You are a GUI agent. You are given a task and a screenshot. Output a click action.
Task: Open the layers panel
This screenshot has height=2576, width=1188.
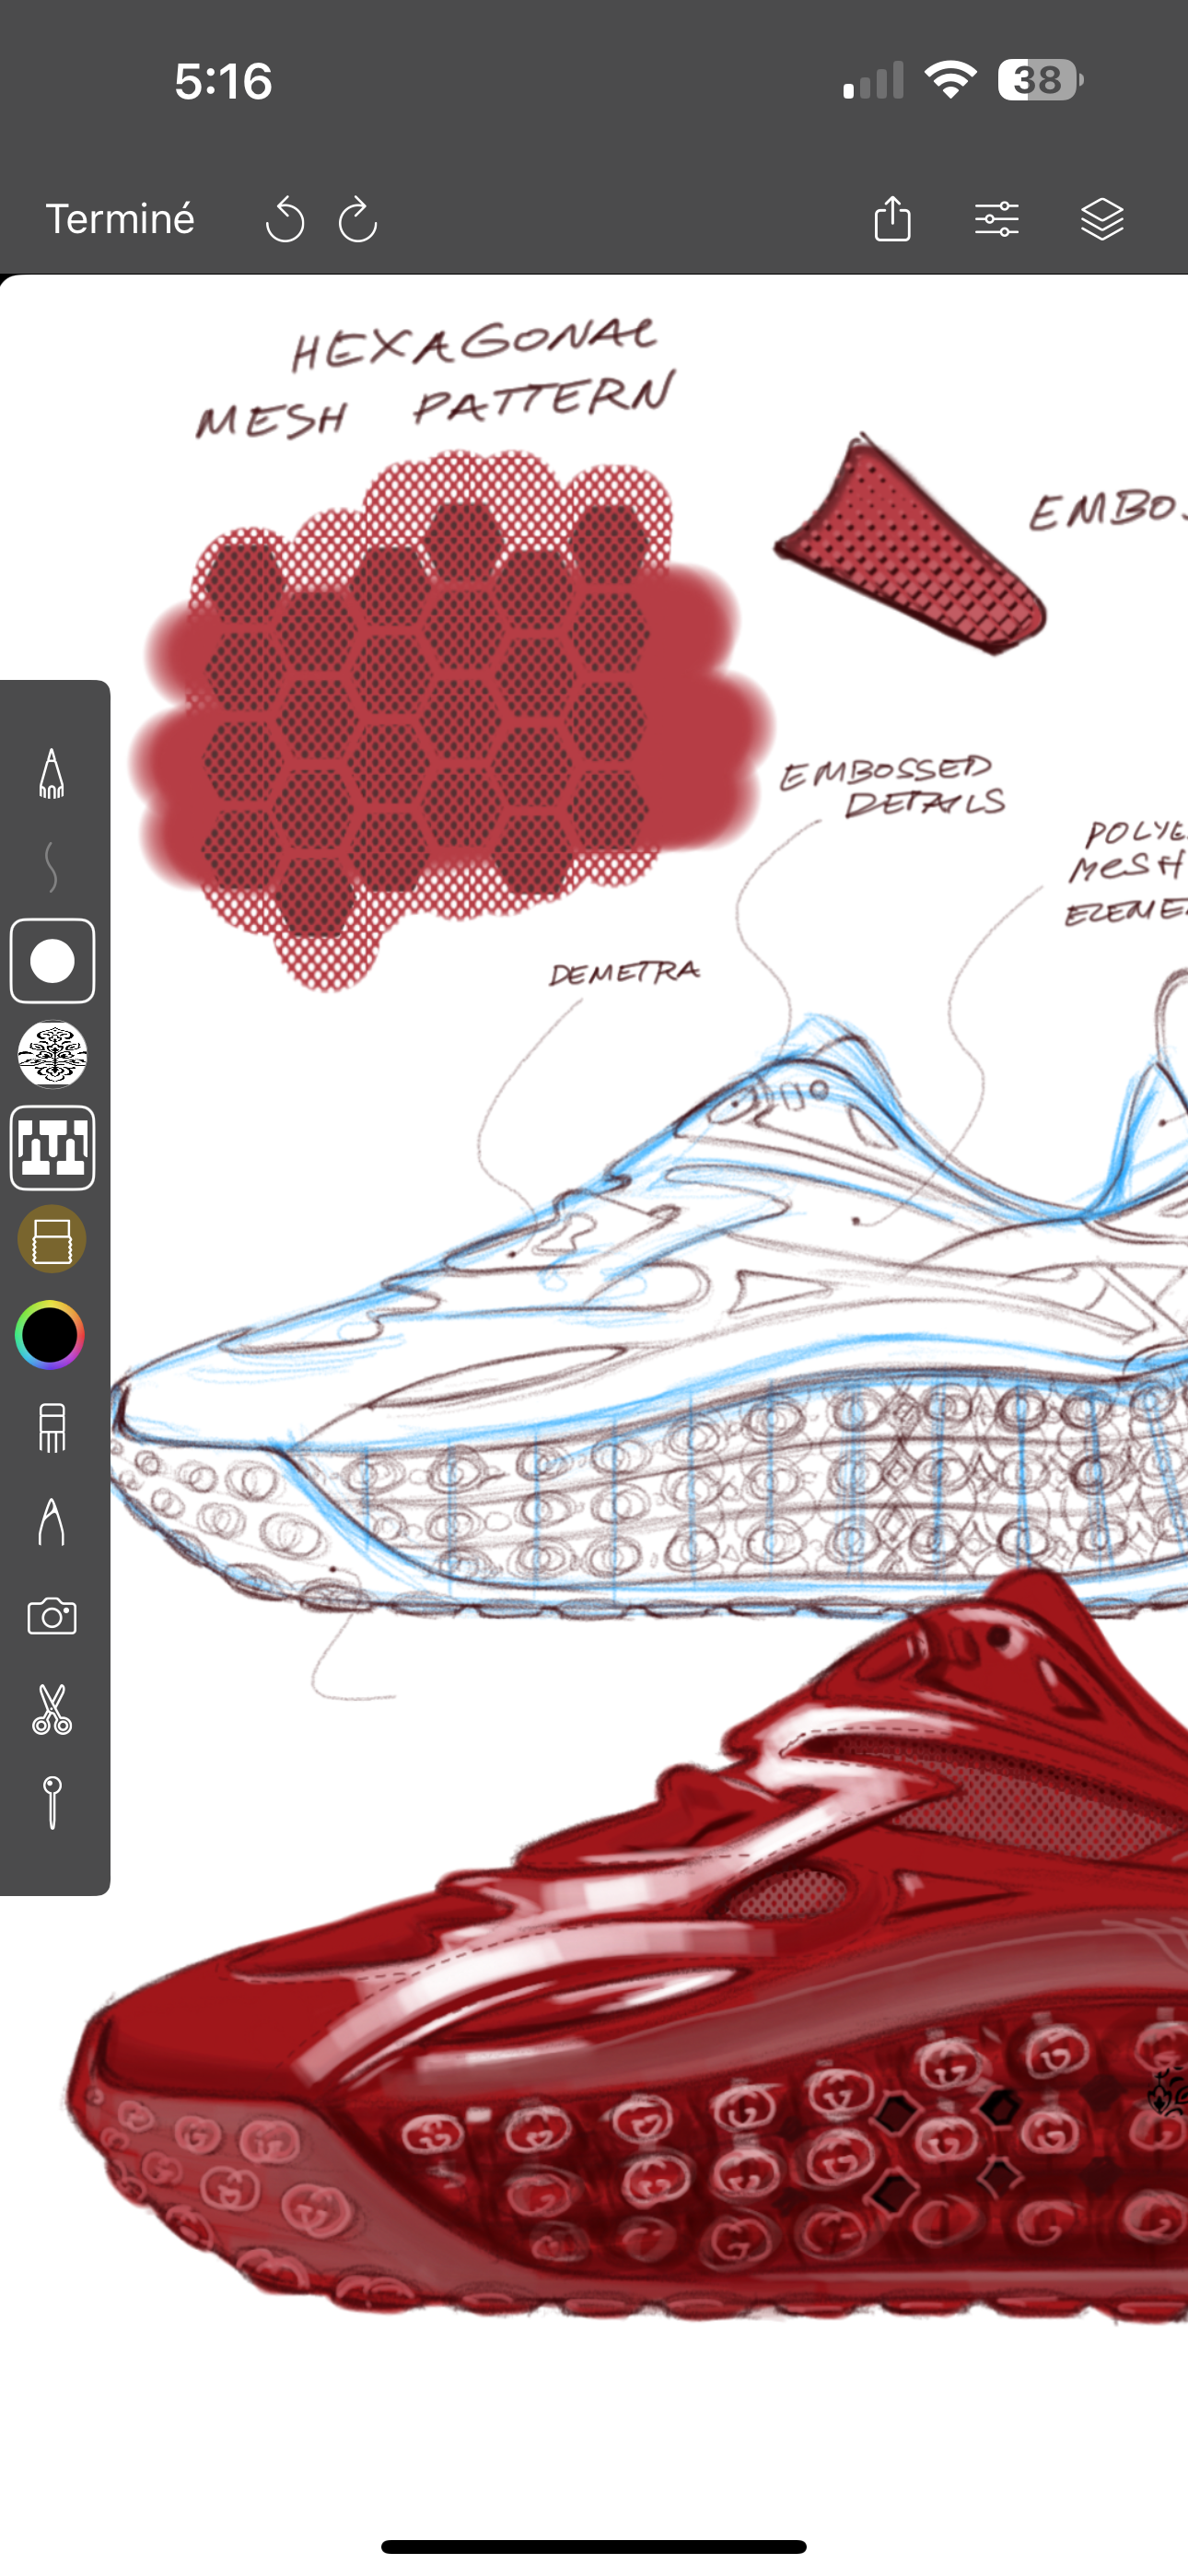tap(1102, 219)
